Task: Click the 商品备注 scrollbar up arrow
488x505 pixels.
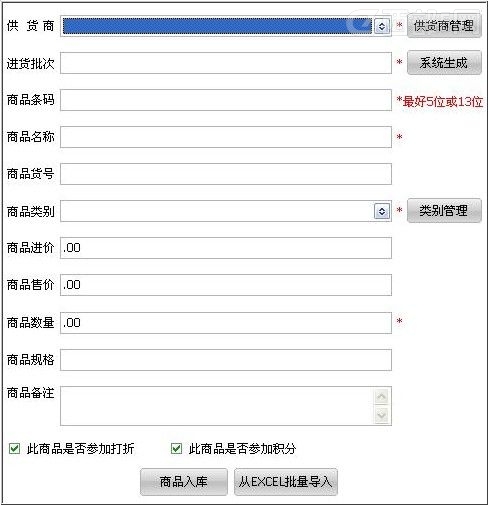Action: (x=382, y=397)
